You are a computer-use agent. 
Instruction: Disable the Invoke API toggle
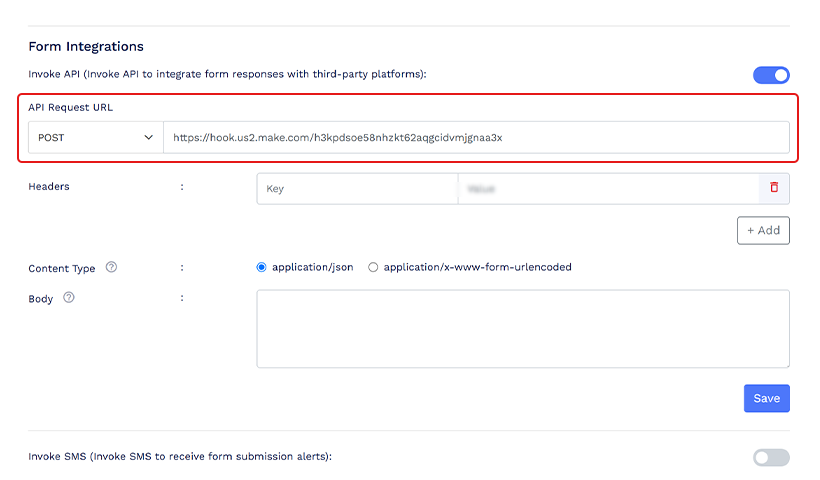click(771, 75)
